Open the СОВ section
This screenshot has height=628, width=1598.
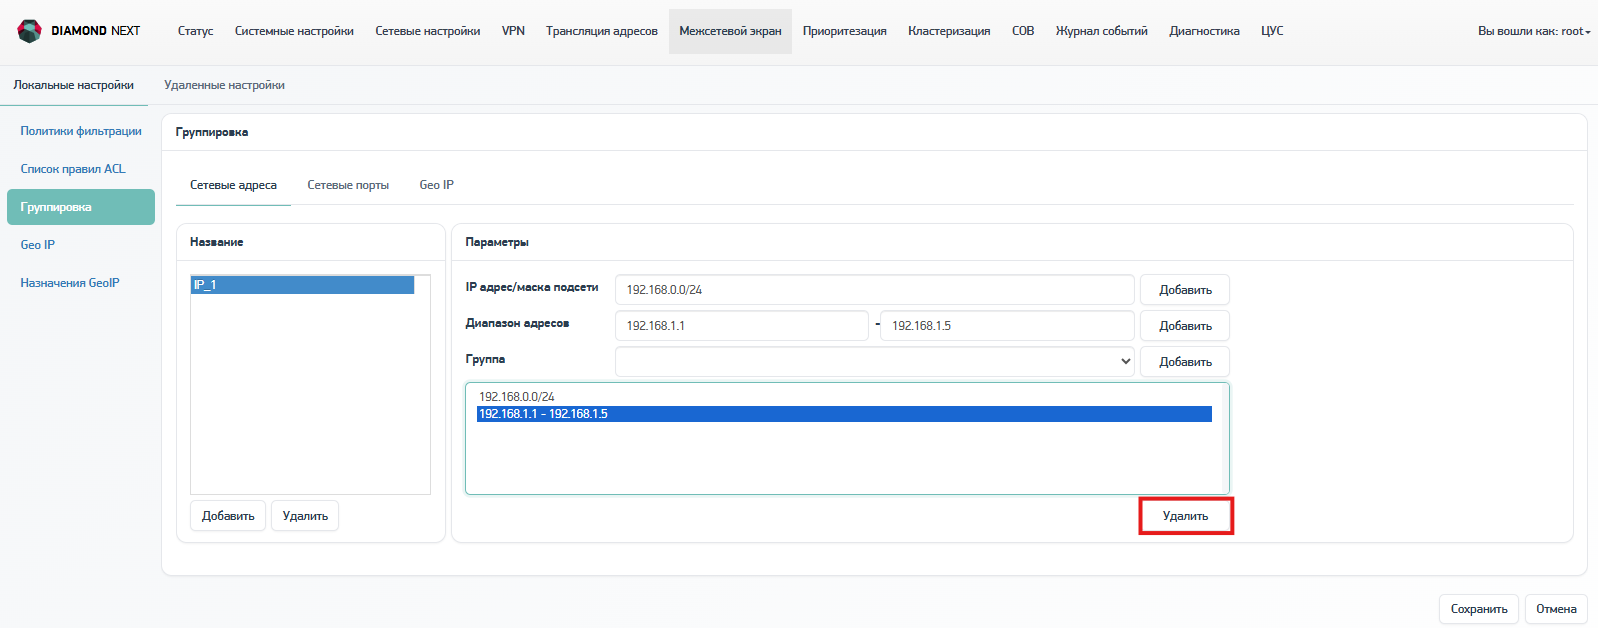click(1023, 31)
